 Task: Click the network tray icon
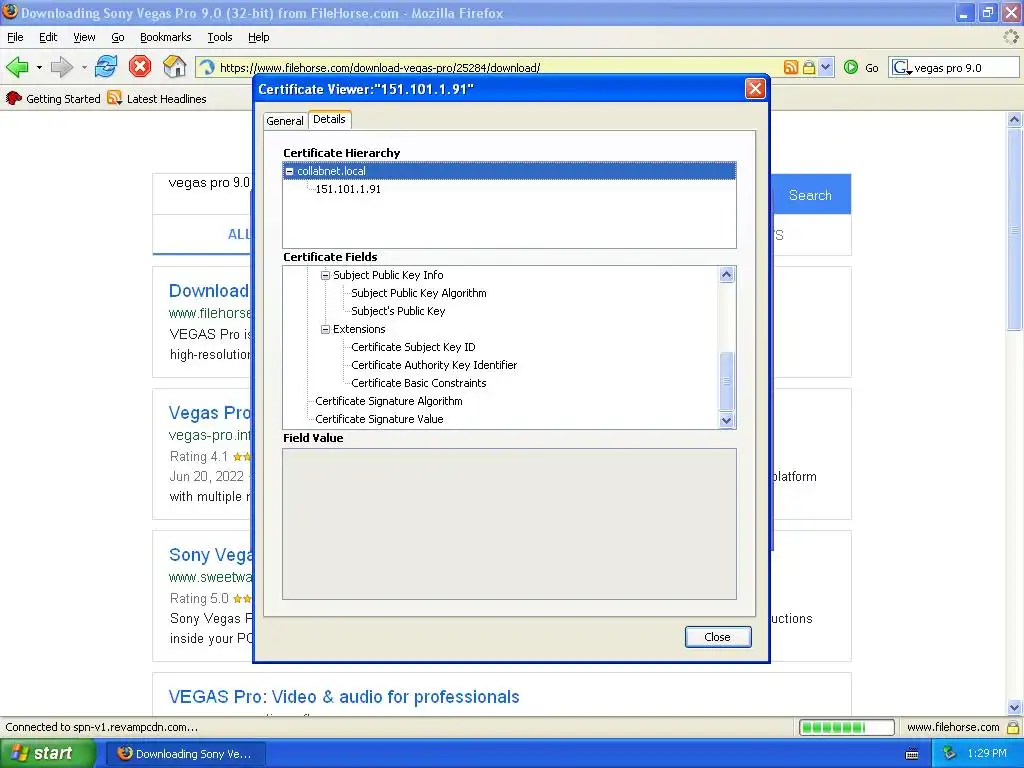(949, 753)
